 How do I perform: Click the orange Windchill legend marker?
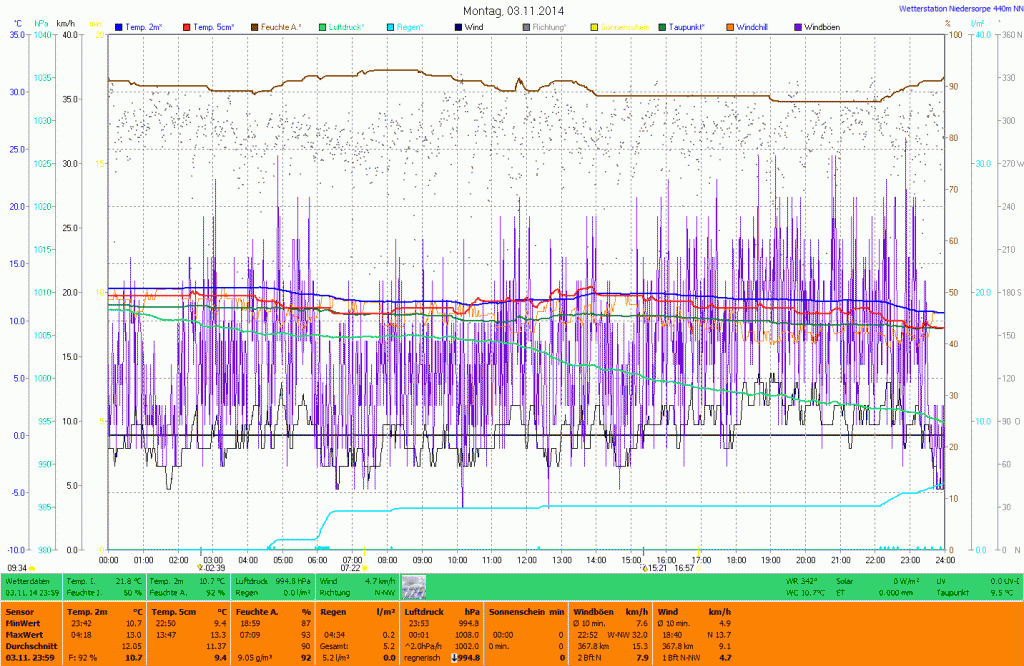click(731, 25)
